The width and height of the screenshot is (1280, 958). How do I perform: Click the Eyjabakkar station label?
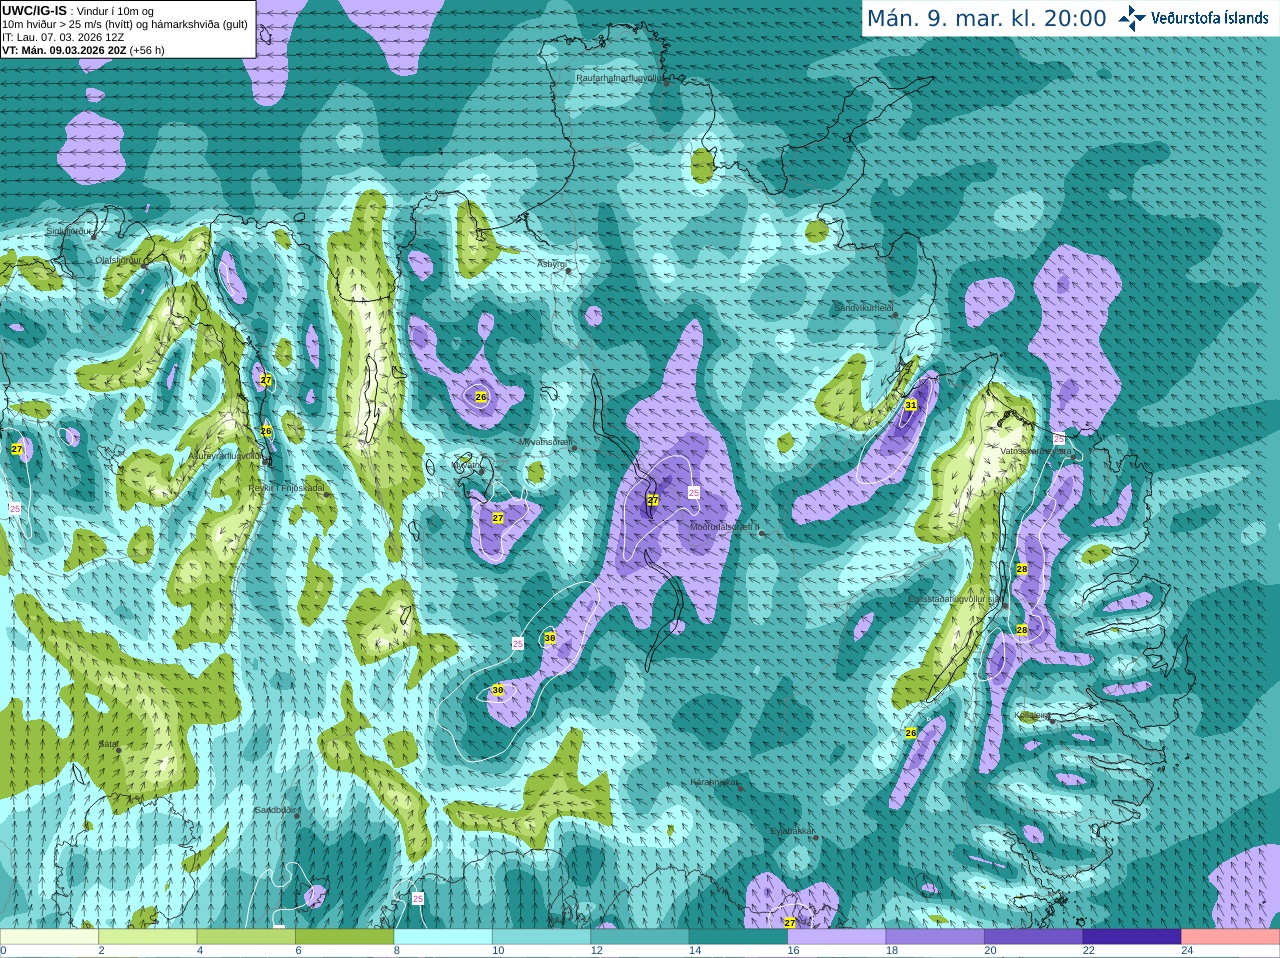tap(792, 830)
